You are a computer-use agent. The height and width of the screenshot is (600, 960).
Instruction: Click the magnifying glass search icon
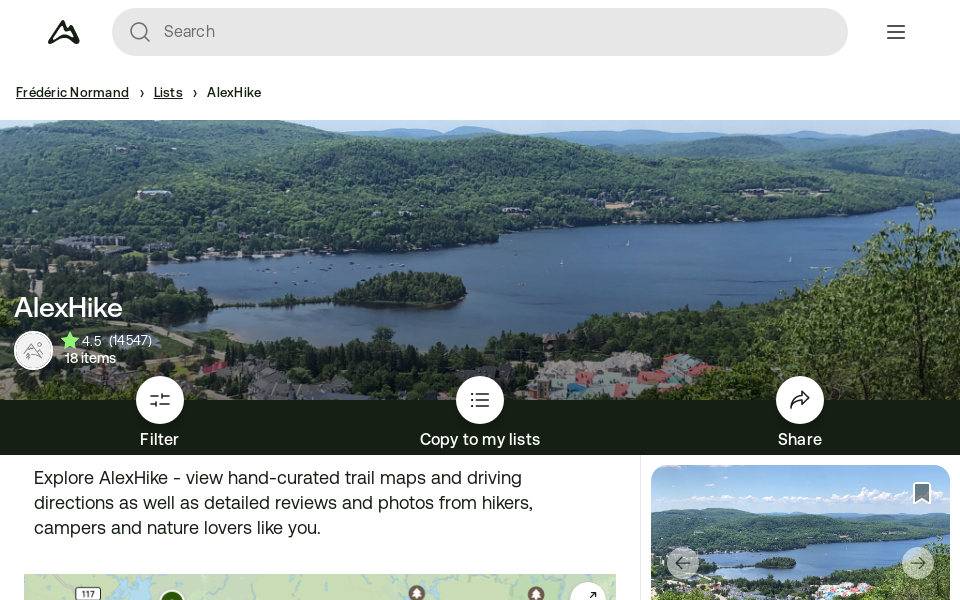coord(140,32)
